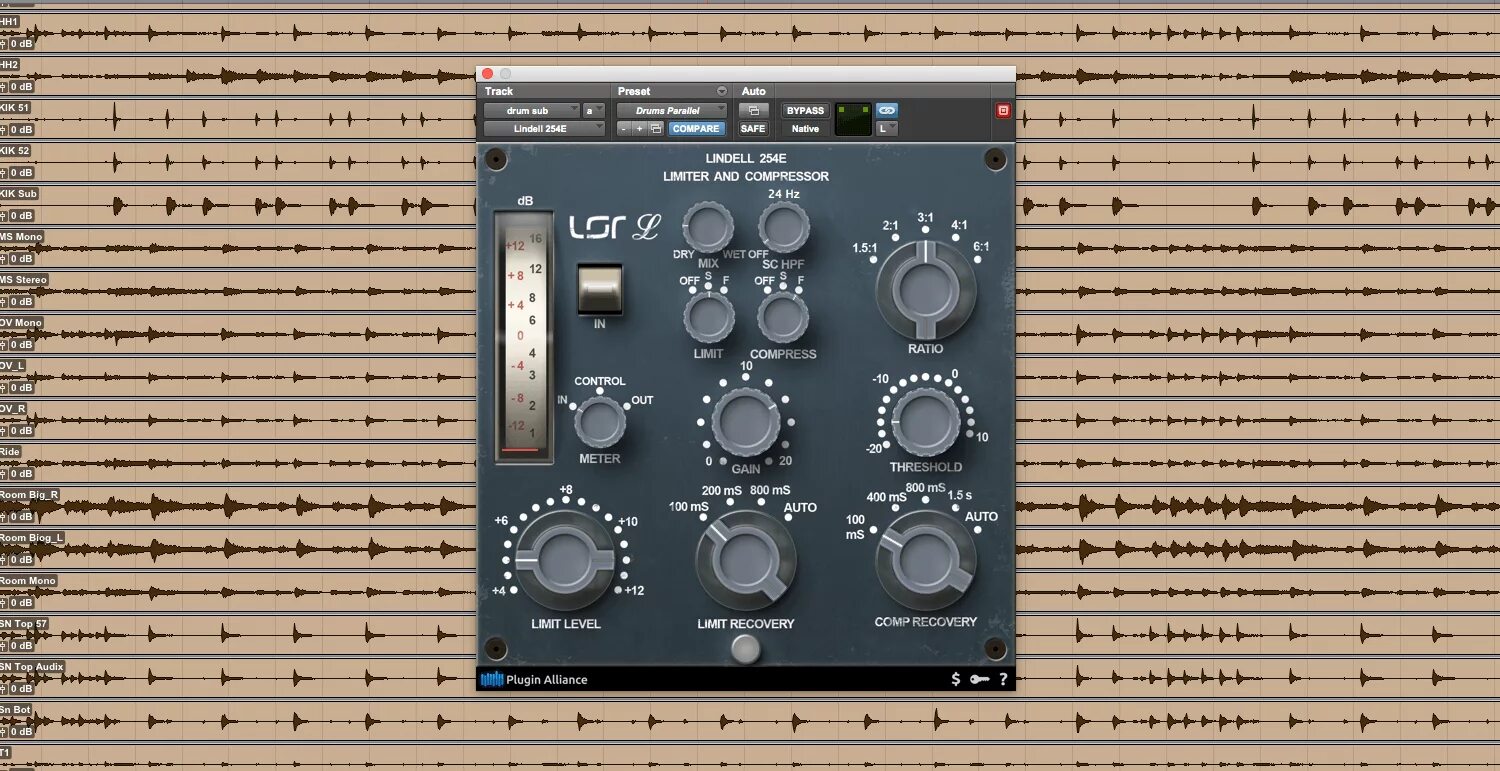
Task: Click the METER control knob
Action: (600, 422)
